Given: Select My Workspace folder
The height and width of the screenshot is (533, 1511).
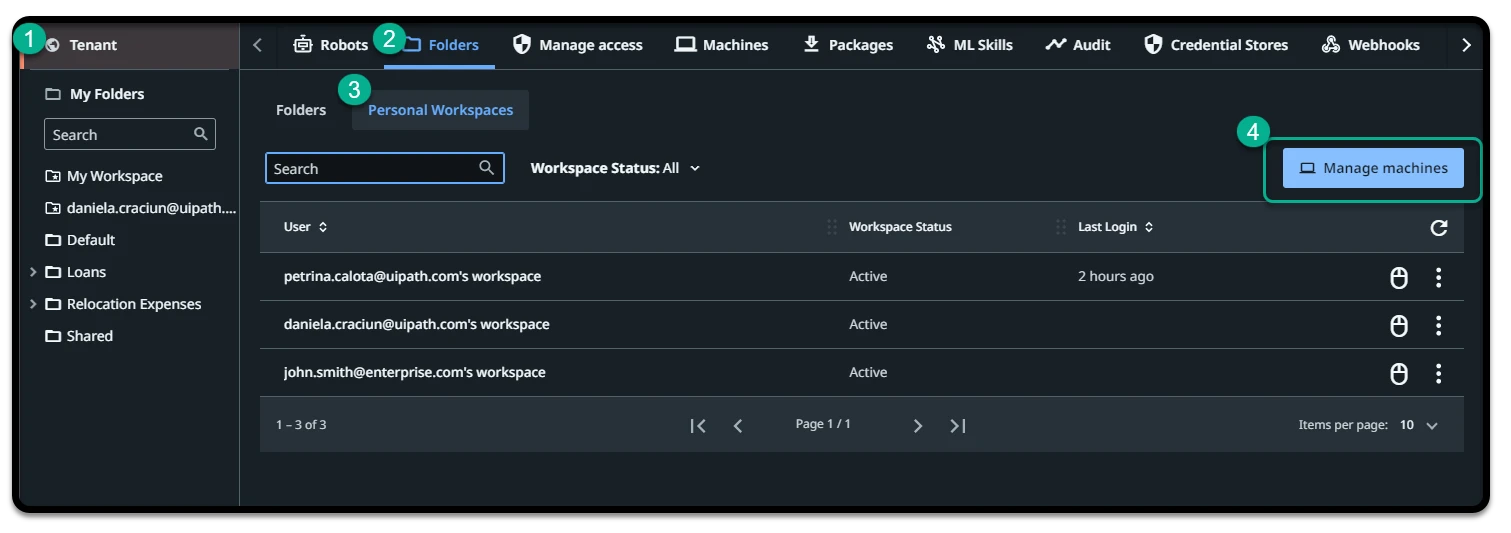Looking at the screenshot, I should (x=104, y=176).
